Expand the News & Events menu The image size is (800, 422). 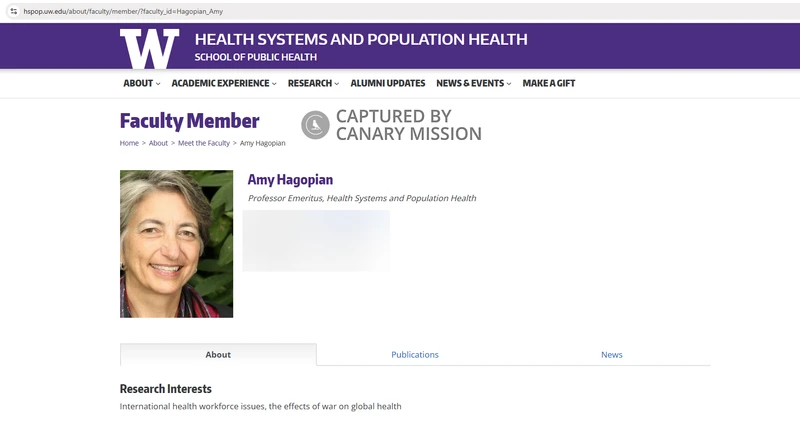tap(473, 83)
